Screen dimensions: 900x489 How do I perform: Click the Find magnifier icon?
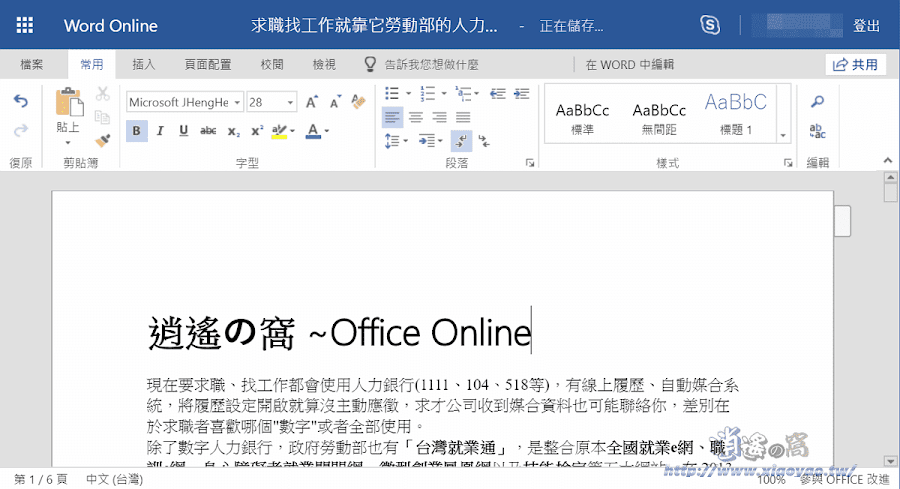tap(817, 102)
